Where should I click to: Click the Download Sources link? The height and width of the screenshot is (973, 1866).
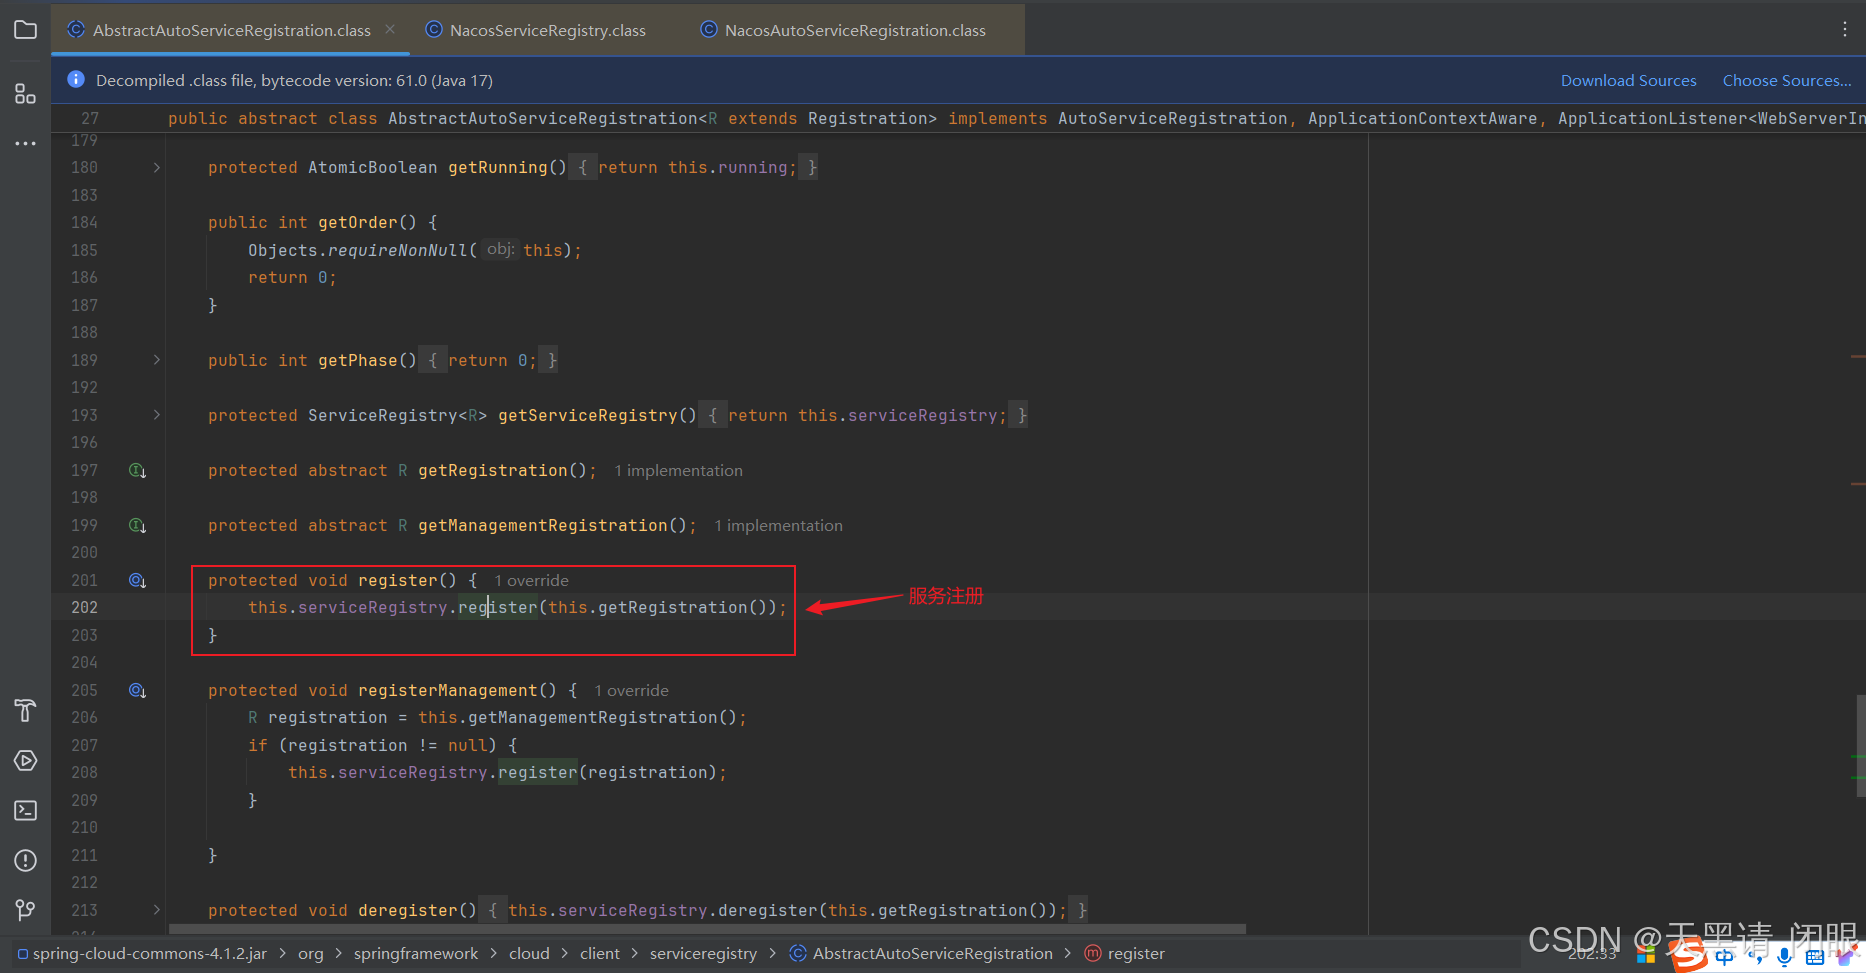(x=1628, y=80)
